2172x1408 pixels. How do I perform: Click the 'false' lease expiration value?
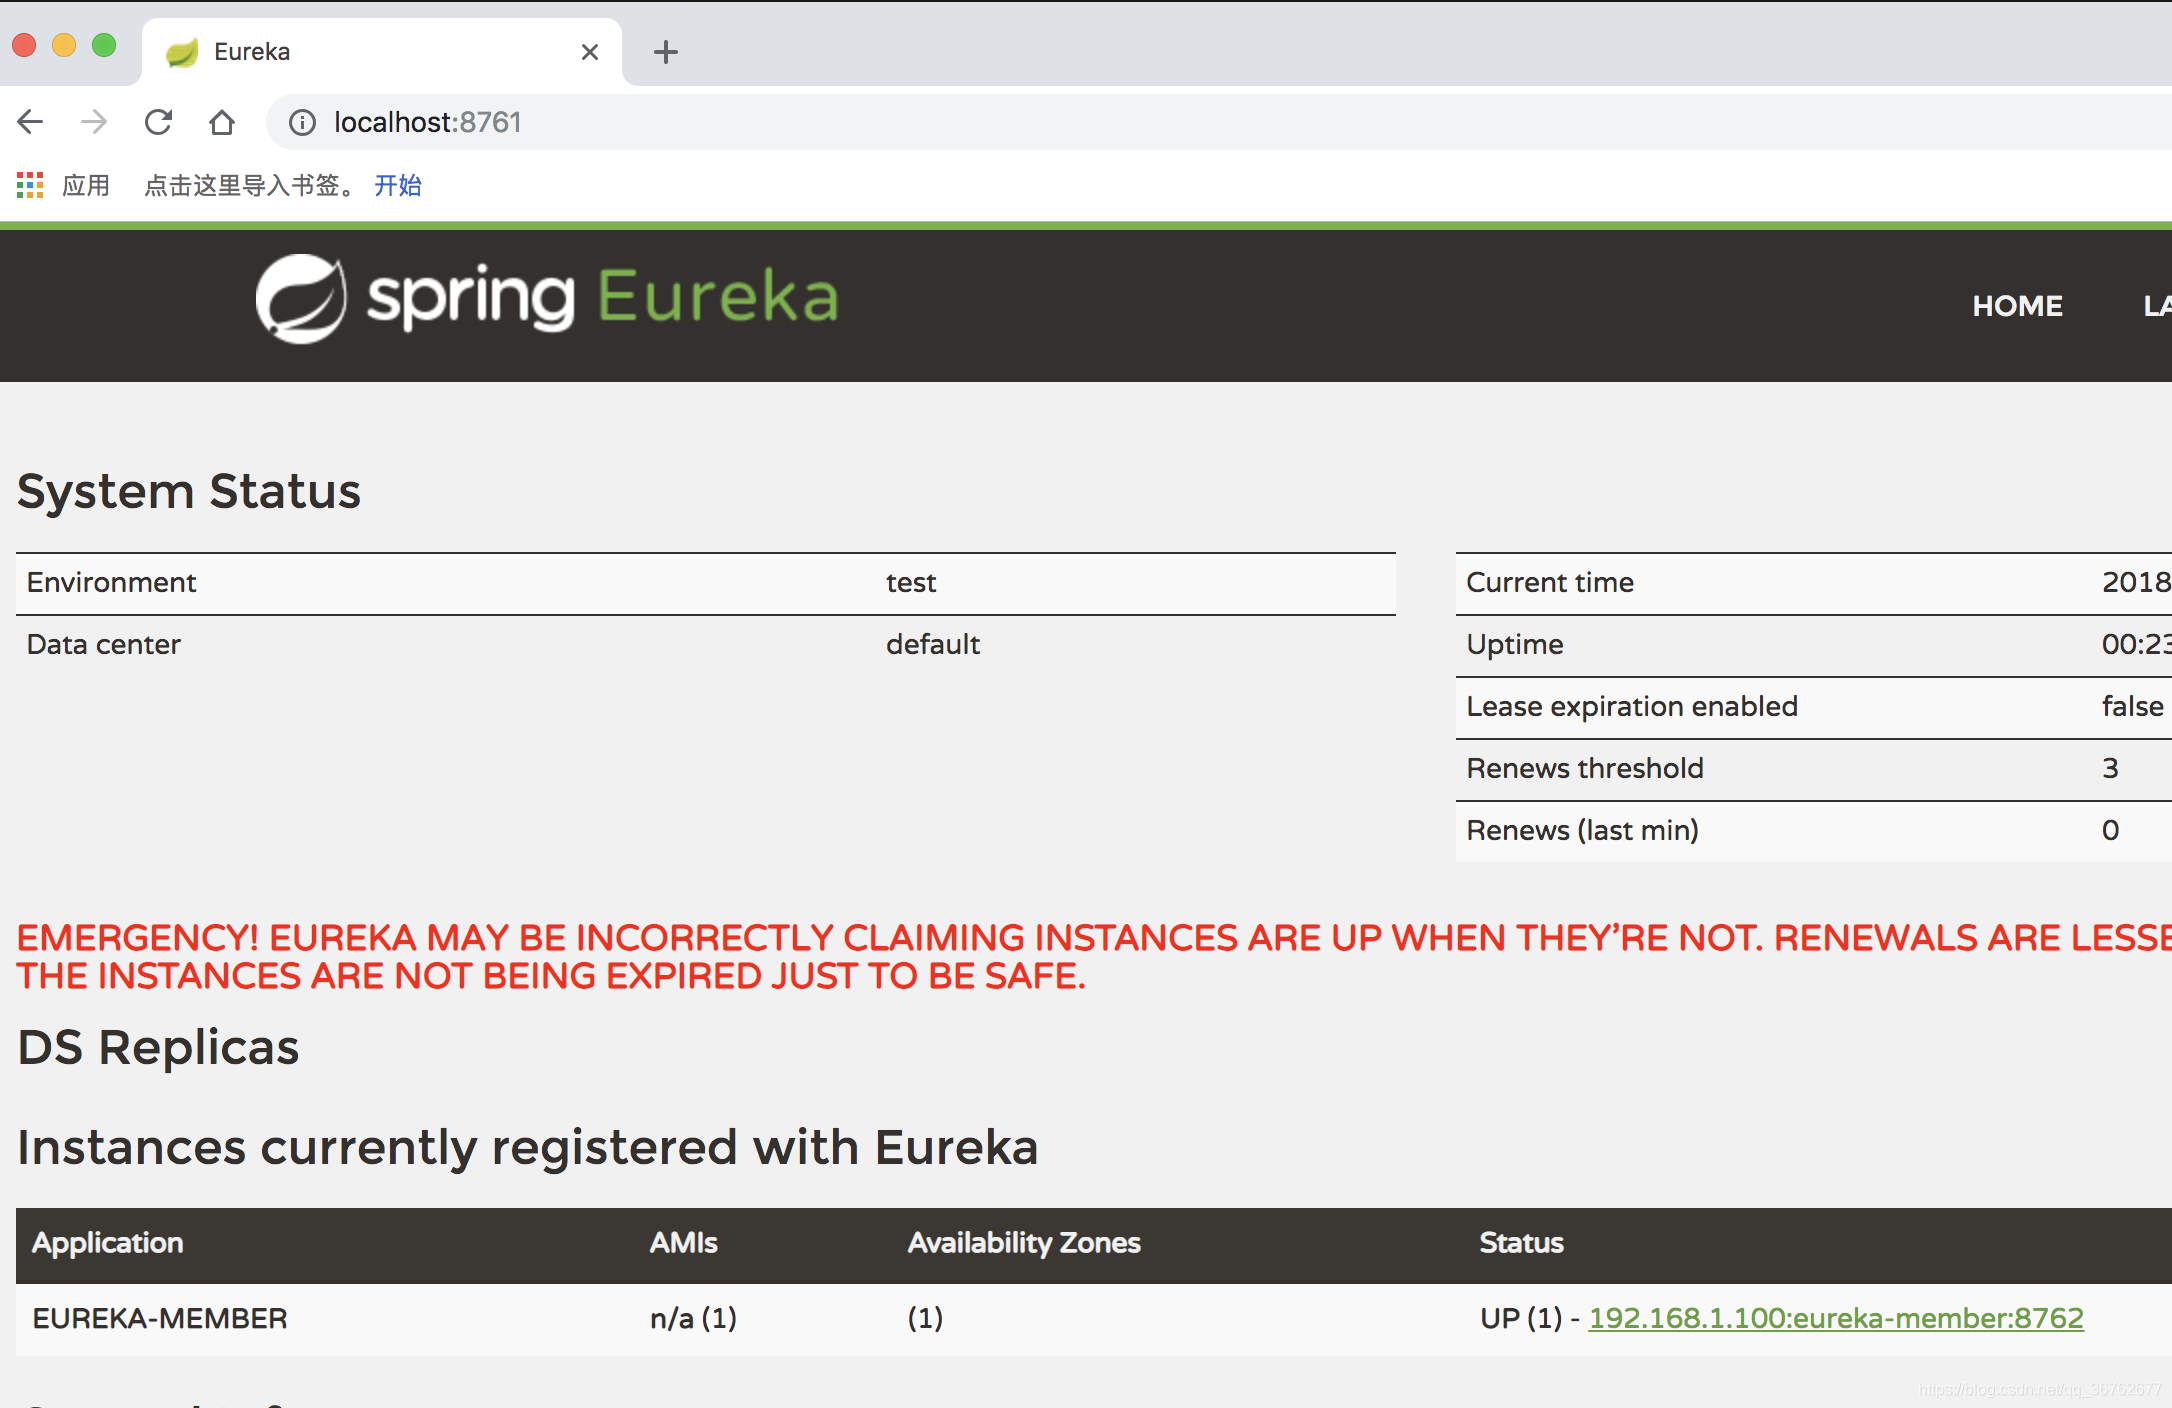[x=2132, y=707]
